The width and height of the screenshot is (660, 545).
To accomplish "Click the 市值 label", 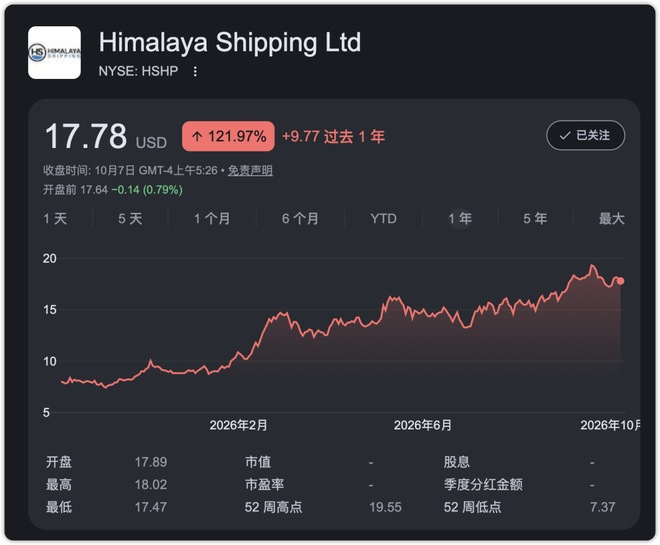I will click(258, 462).
